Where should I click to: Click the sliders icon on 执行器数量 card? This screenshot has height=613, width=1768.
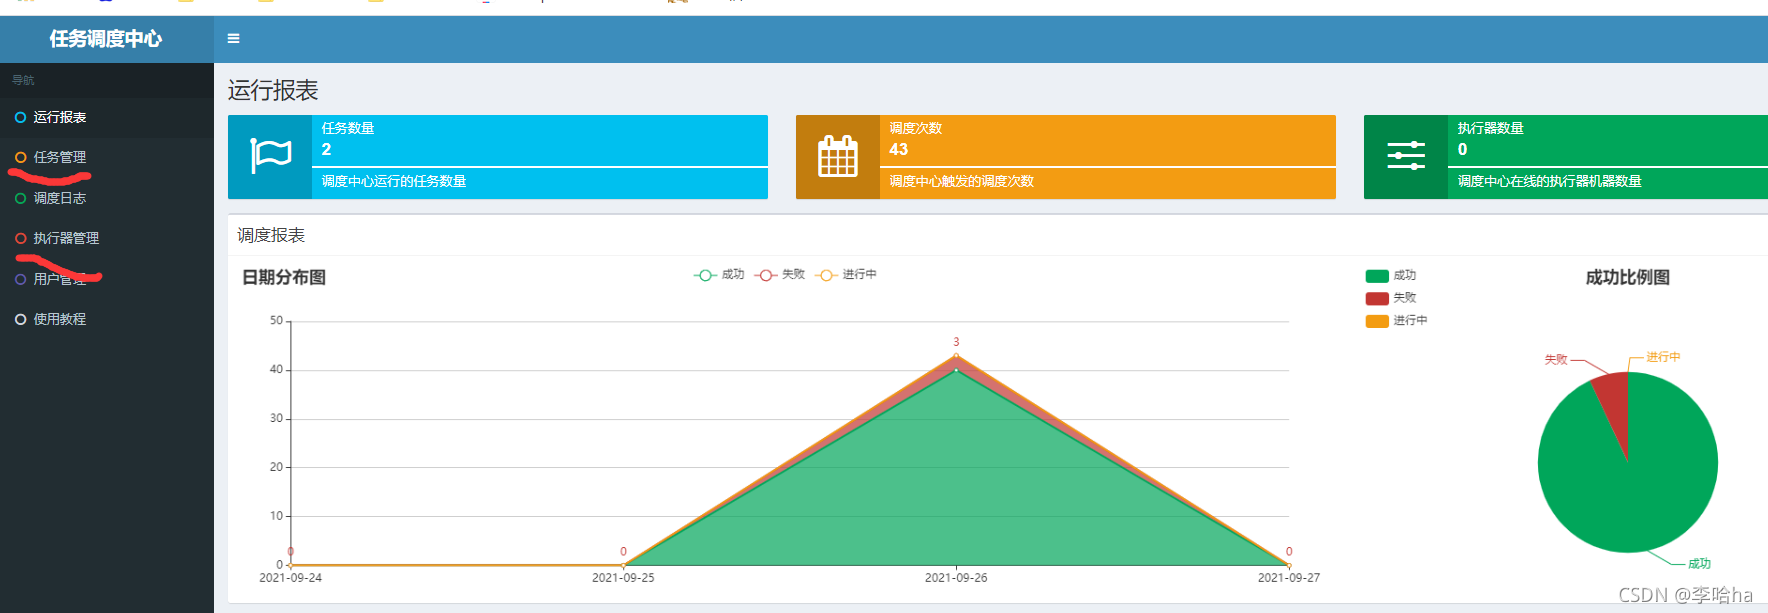tap(1406, 157)
